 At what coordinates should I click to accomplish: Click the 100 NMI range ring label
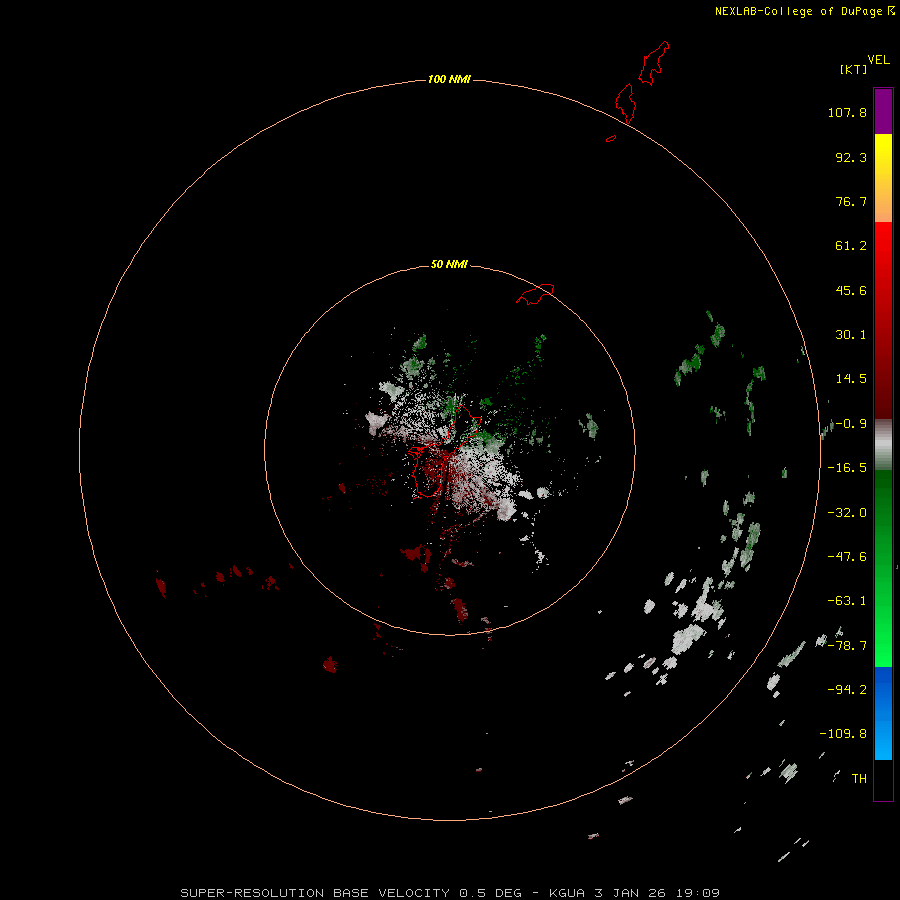point(449,79)
